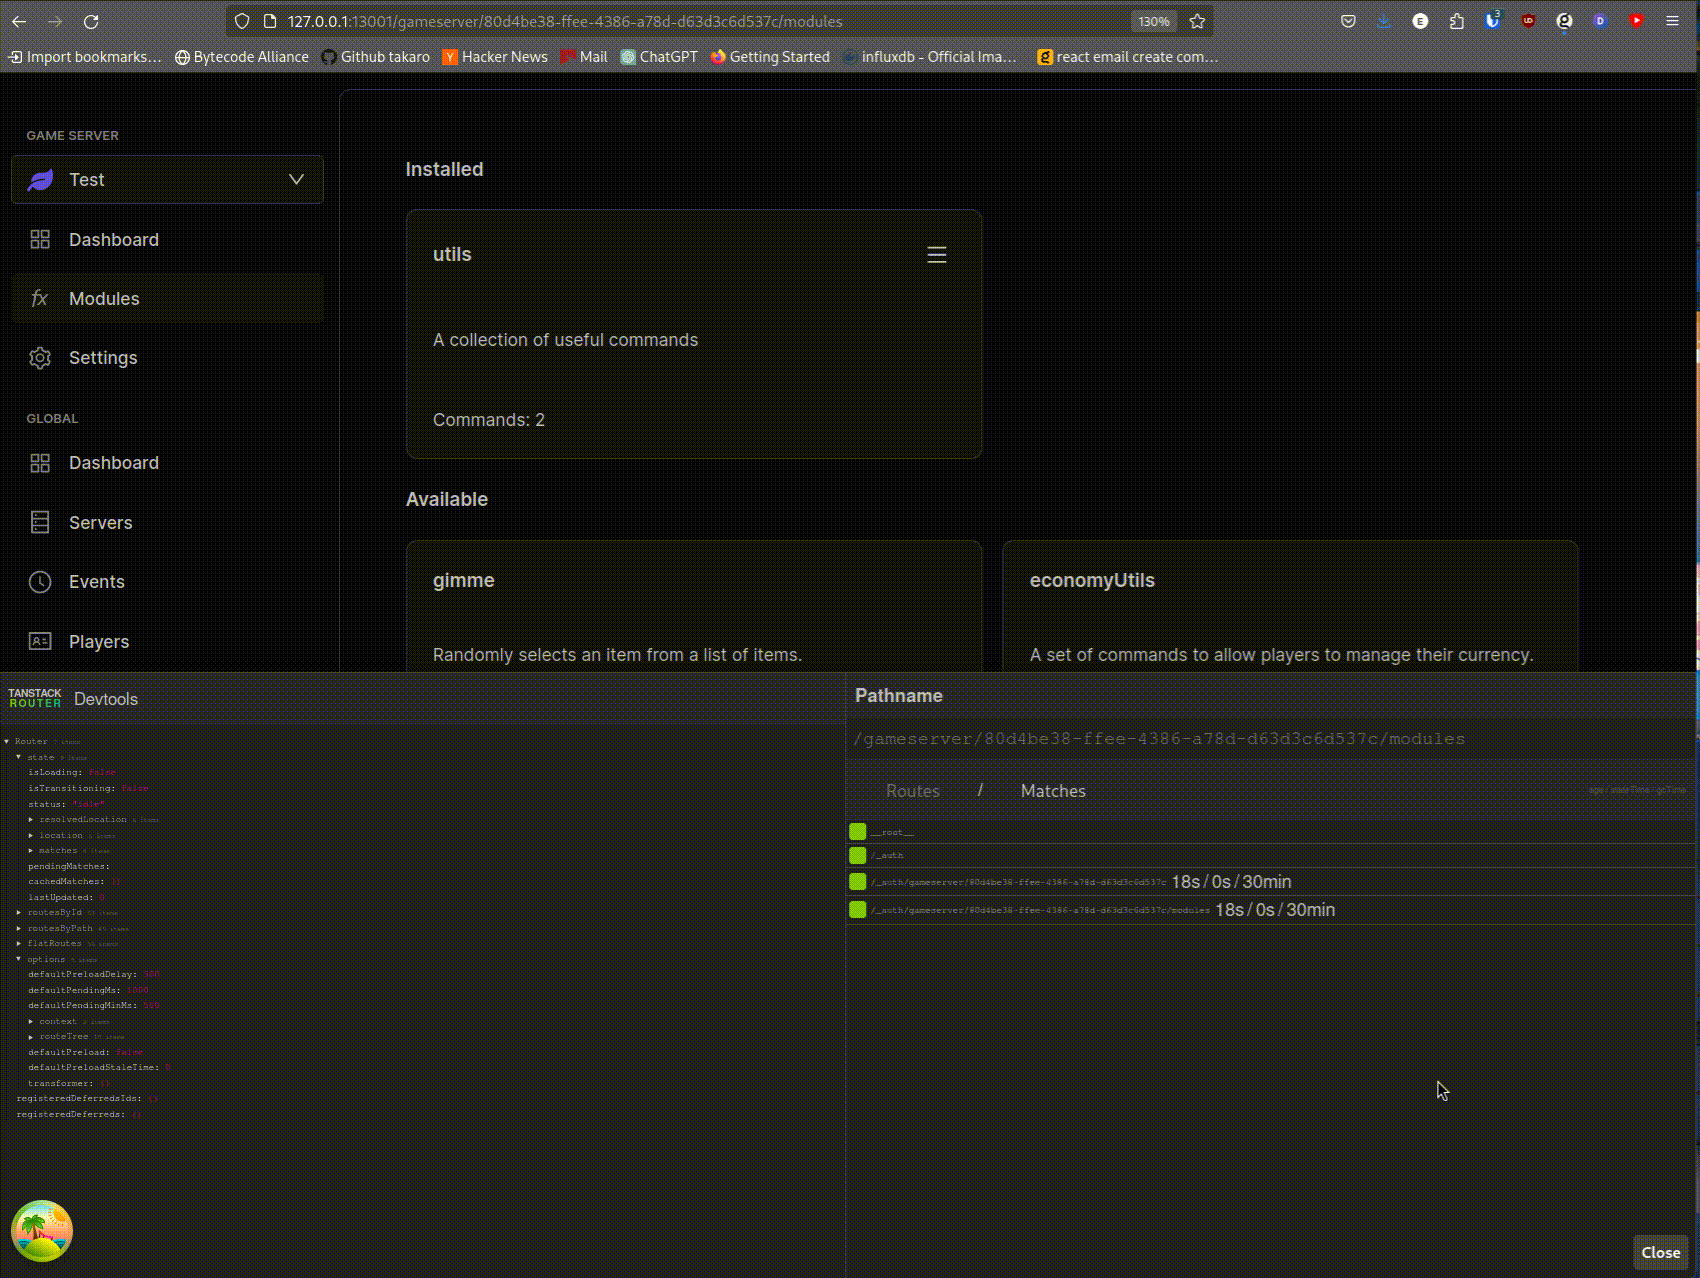1700x1278 pixels.
Task: Open the utils module hamburger menu
Action: click(x=936, y=255)
